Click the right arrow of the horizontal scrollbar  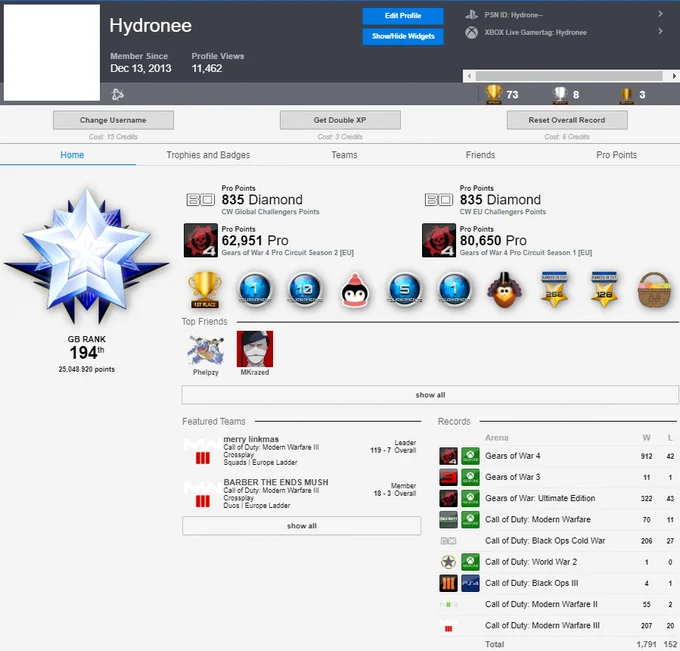[674, 76]
